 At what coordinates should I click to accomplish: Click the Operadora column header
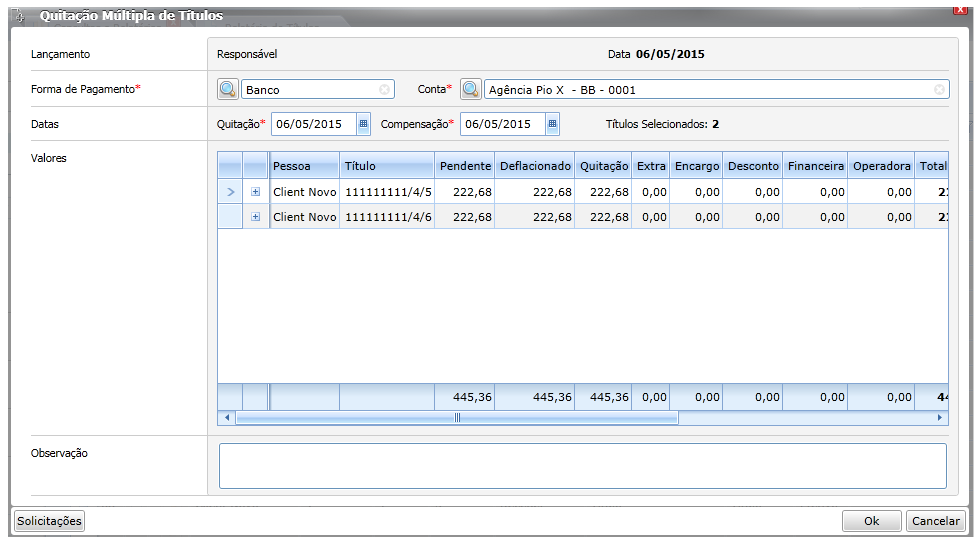881,165
